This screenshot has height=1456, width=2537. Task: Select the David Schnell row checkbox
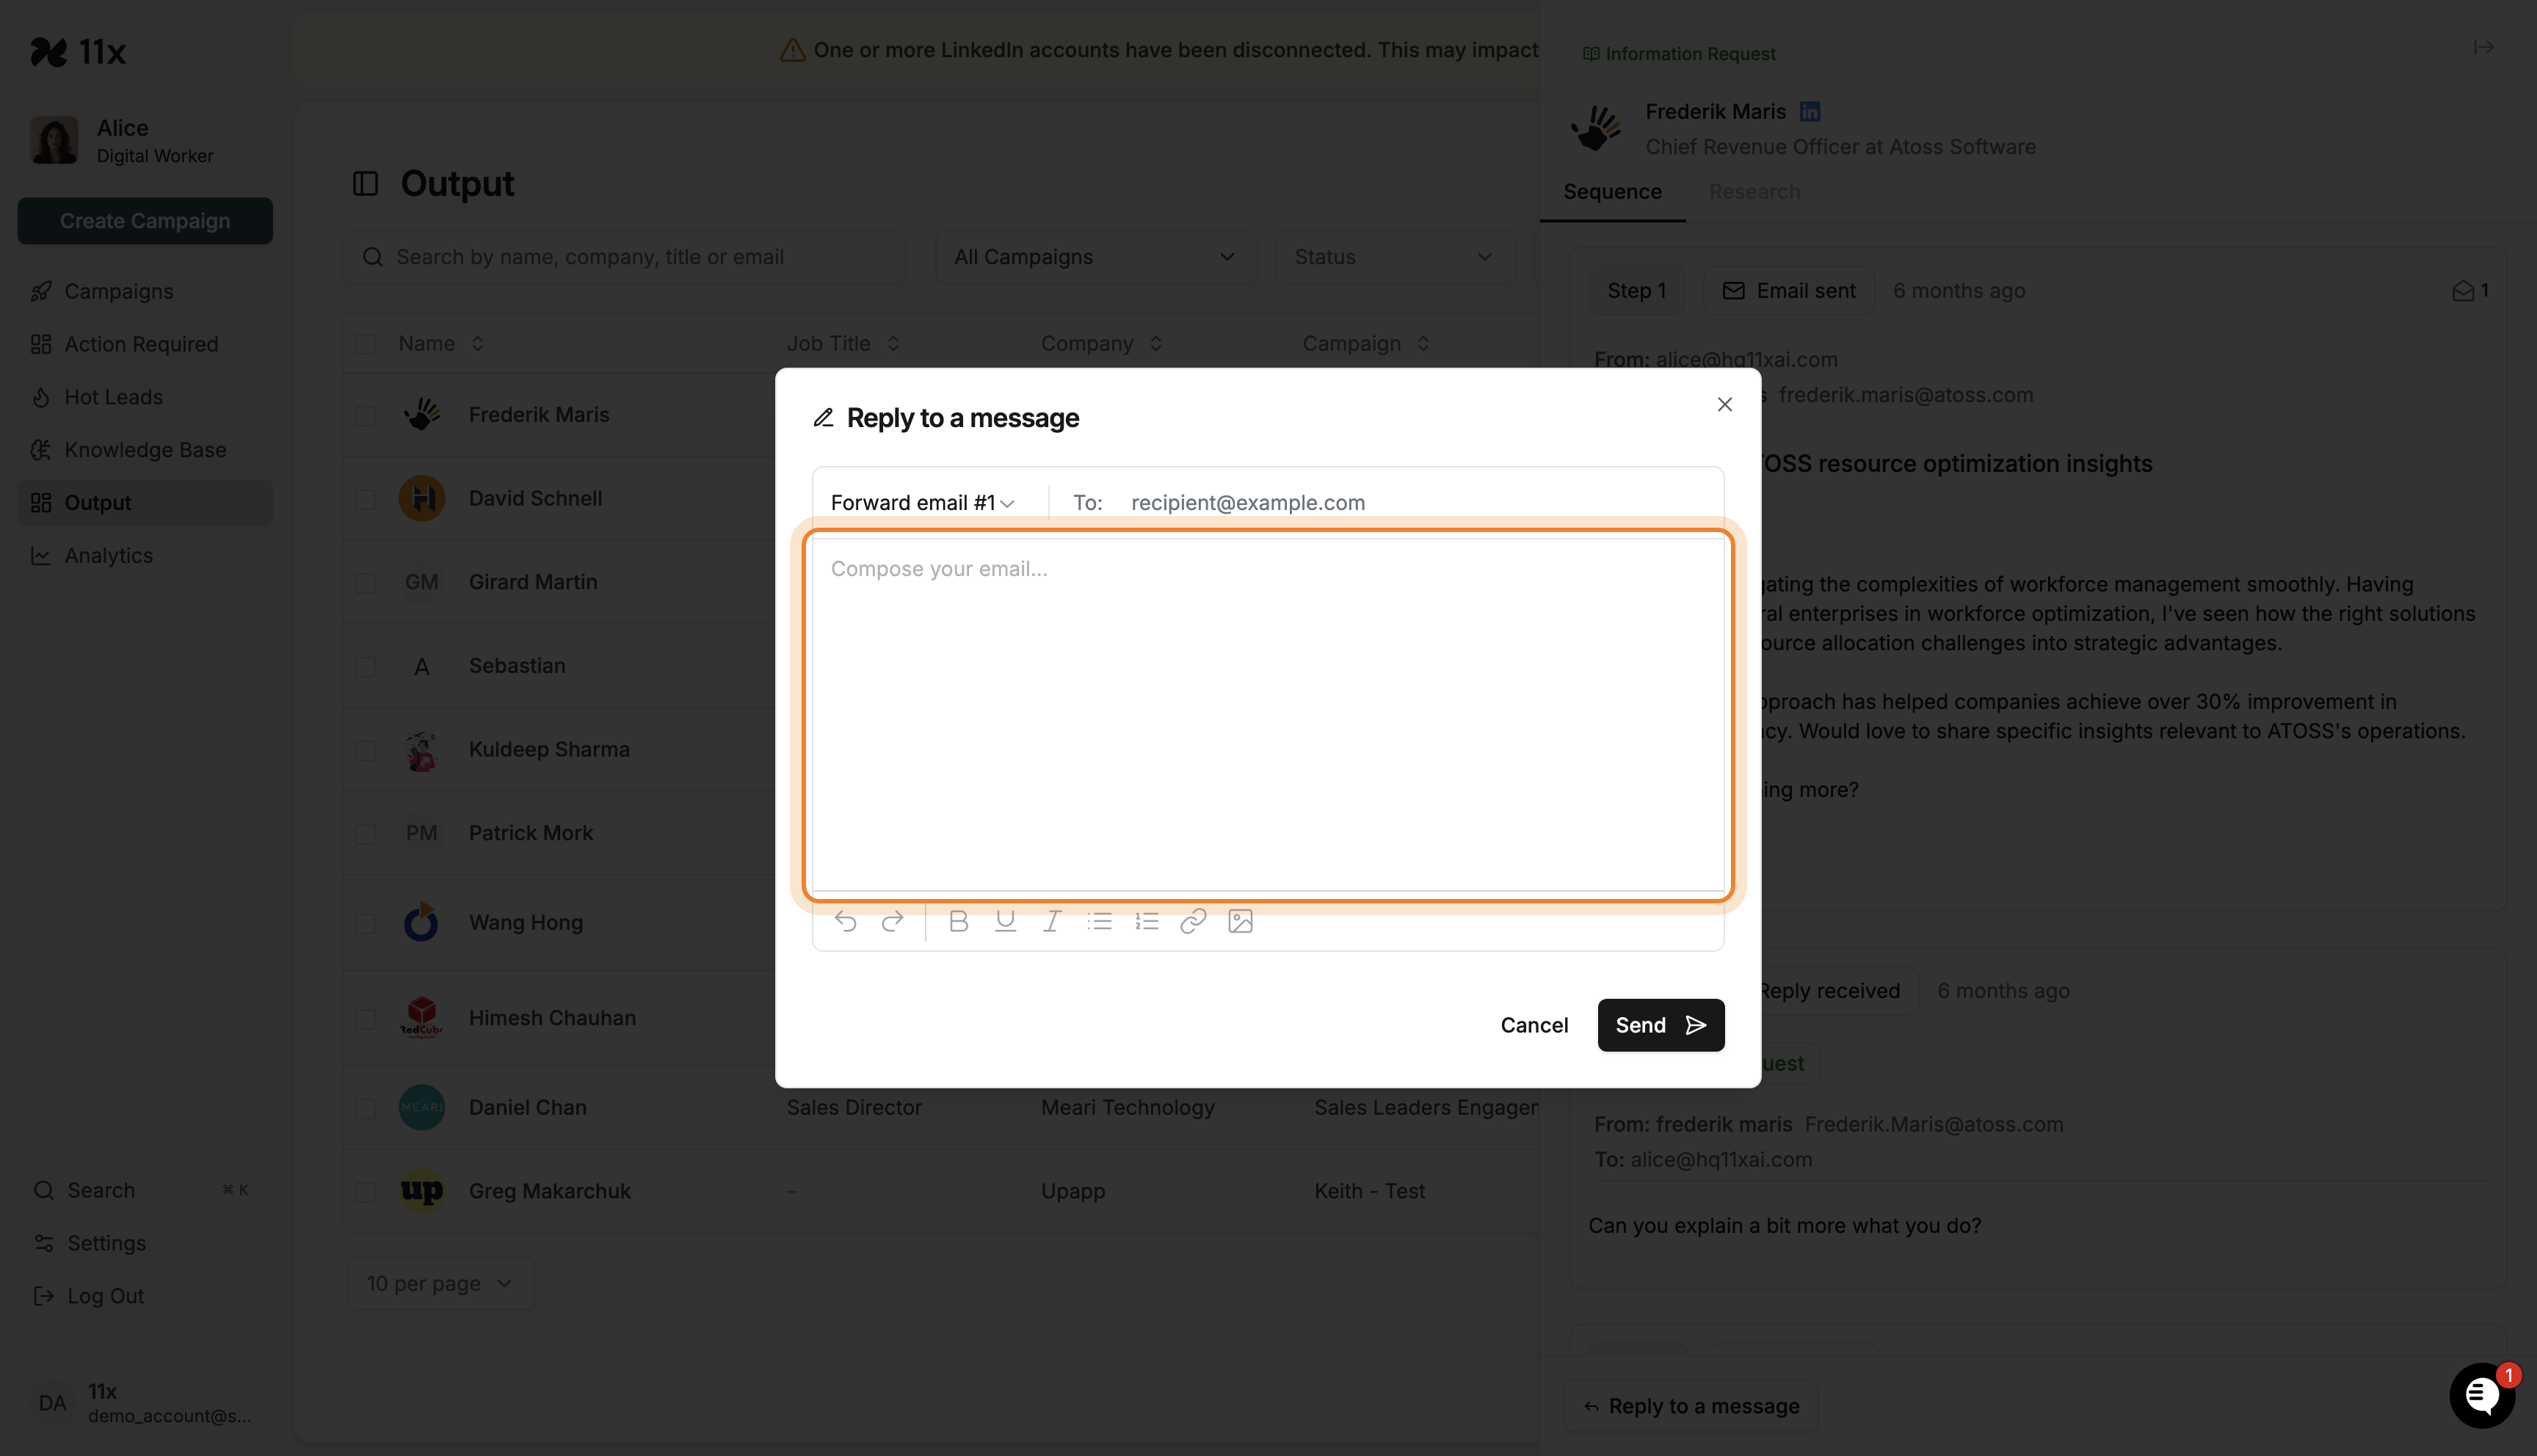click(366, 499)
